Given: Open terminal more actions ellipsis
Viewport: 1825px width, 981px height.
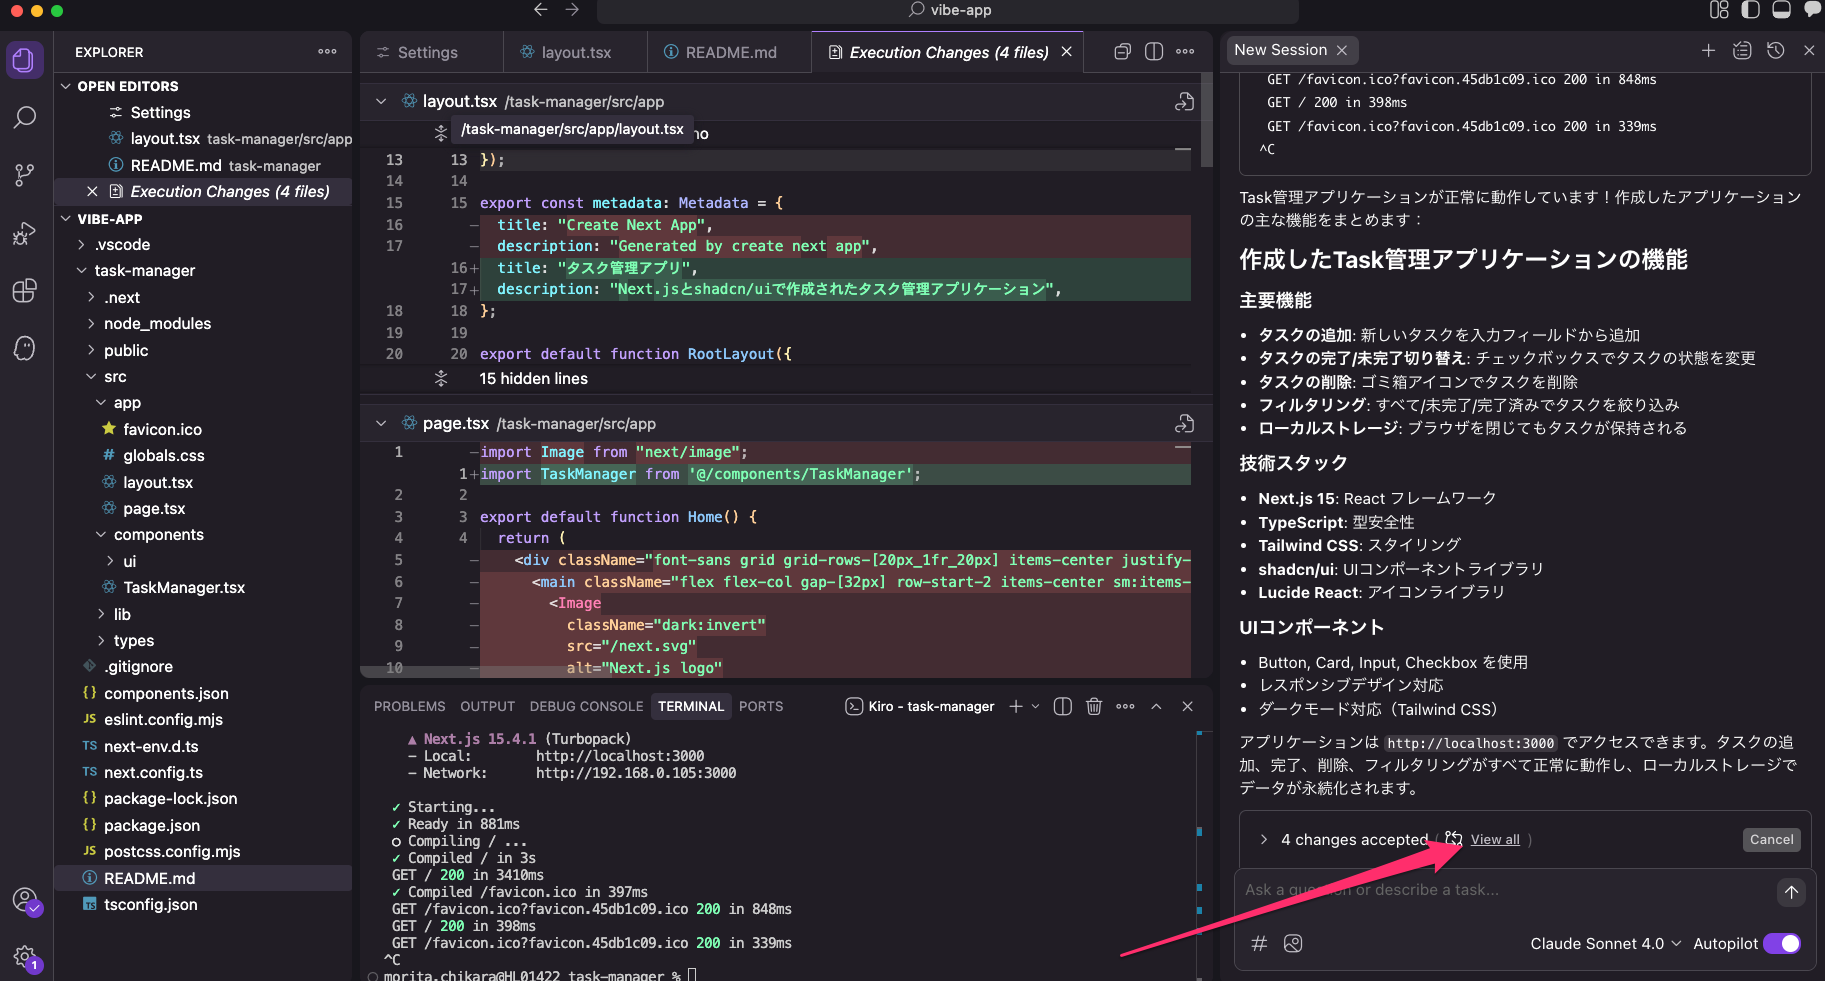Looking at the screenshot, I should coord(1125,706).
